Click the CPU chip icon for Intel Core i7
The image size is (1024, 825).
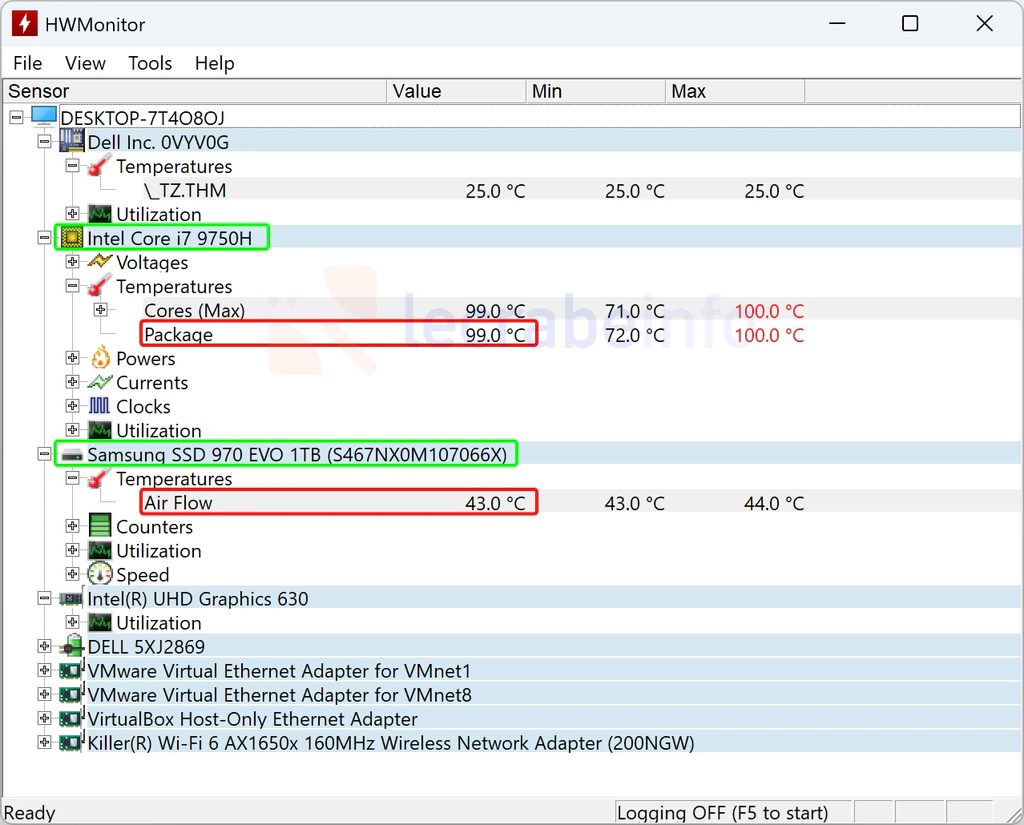[x=72, y=238]
